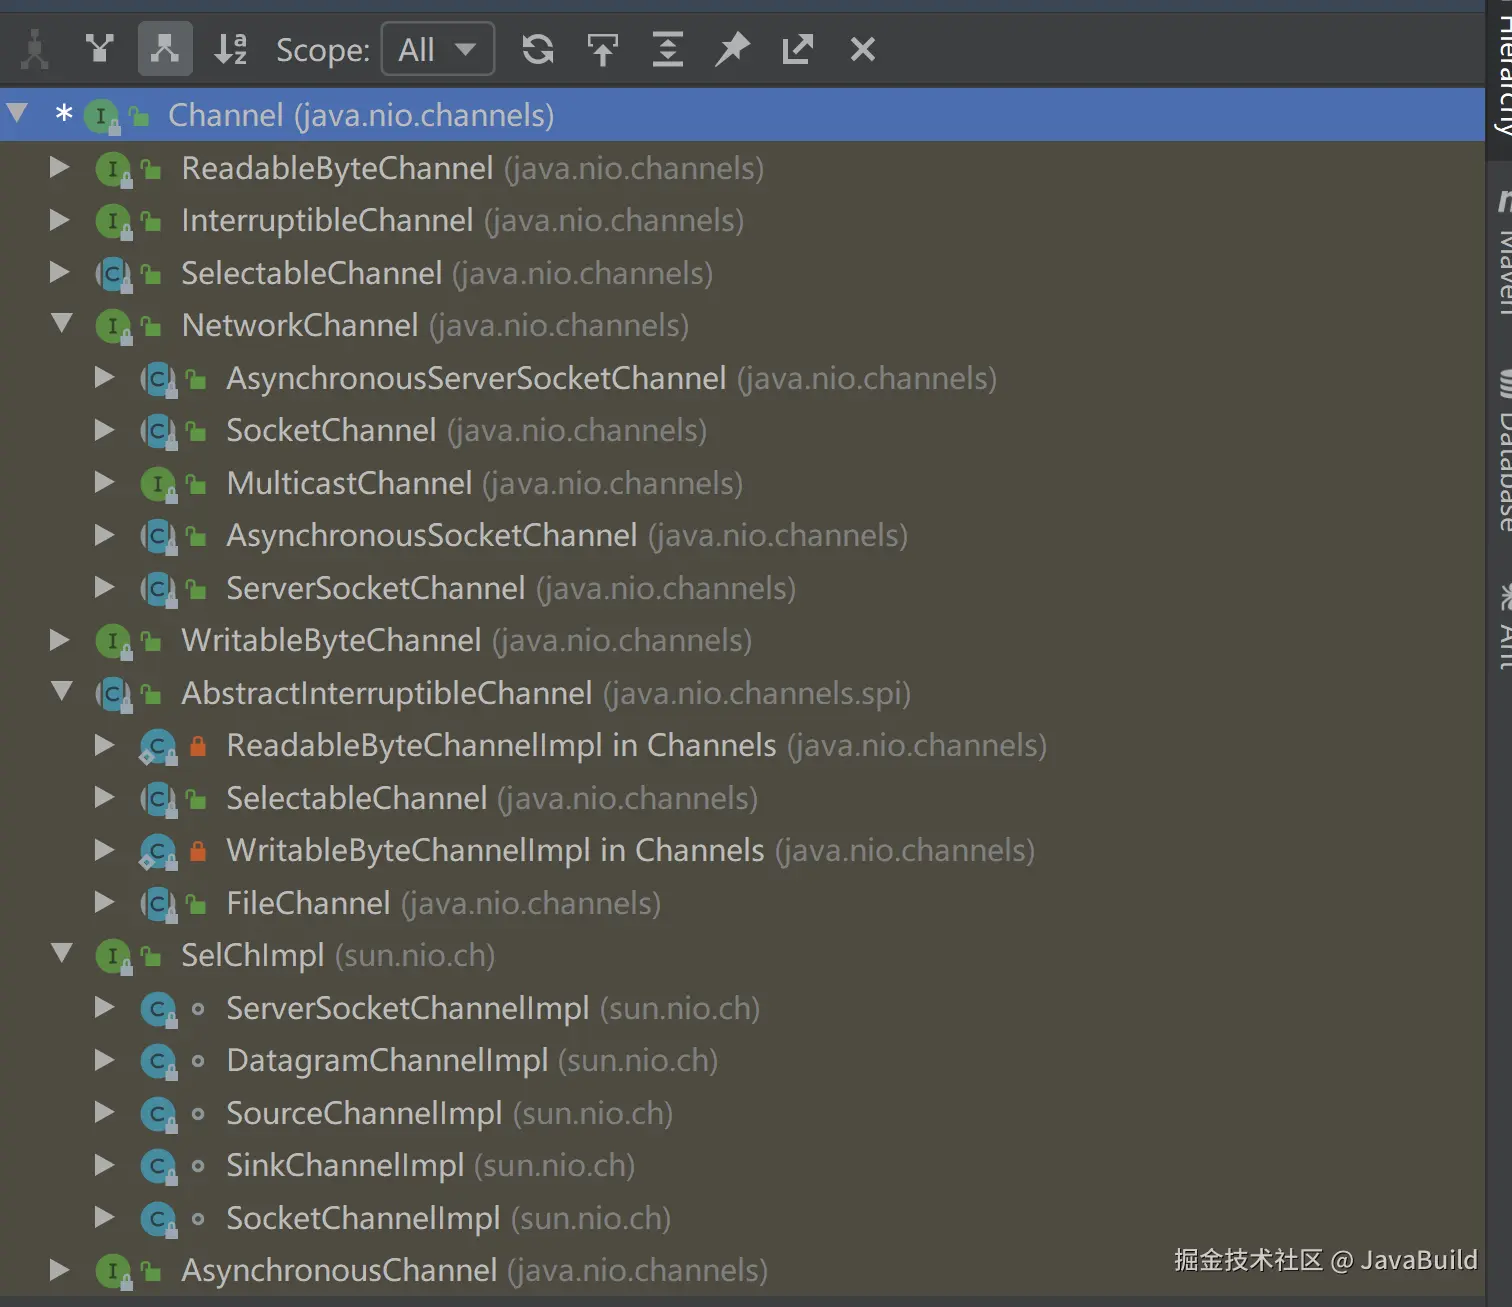1512x1307 pixels.
Task: Open the Maven side tool tab
Action: [1499, 252]
